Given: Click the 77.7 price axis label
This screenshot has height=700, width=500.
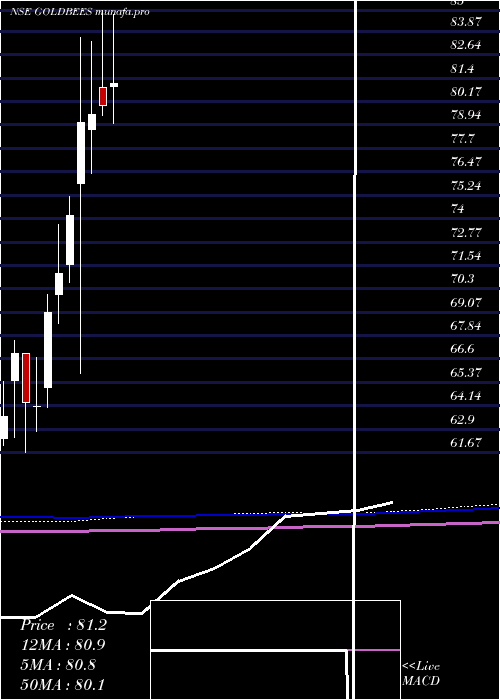Looking at the screenshot, I should pyautogui.click(x=462, y=139).
